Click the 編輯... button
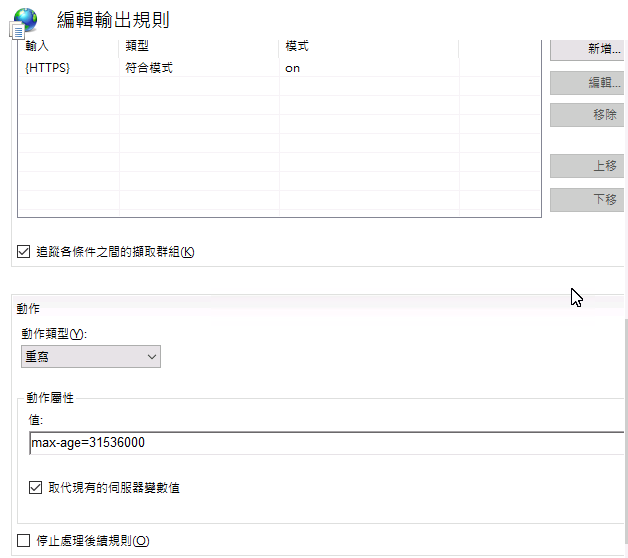This screenshot has height=558, width=628. (x=587, y=83)
